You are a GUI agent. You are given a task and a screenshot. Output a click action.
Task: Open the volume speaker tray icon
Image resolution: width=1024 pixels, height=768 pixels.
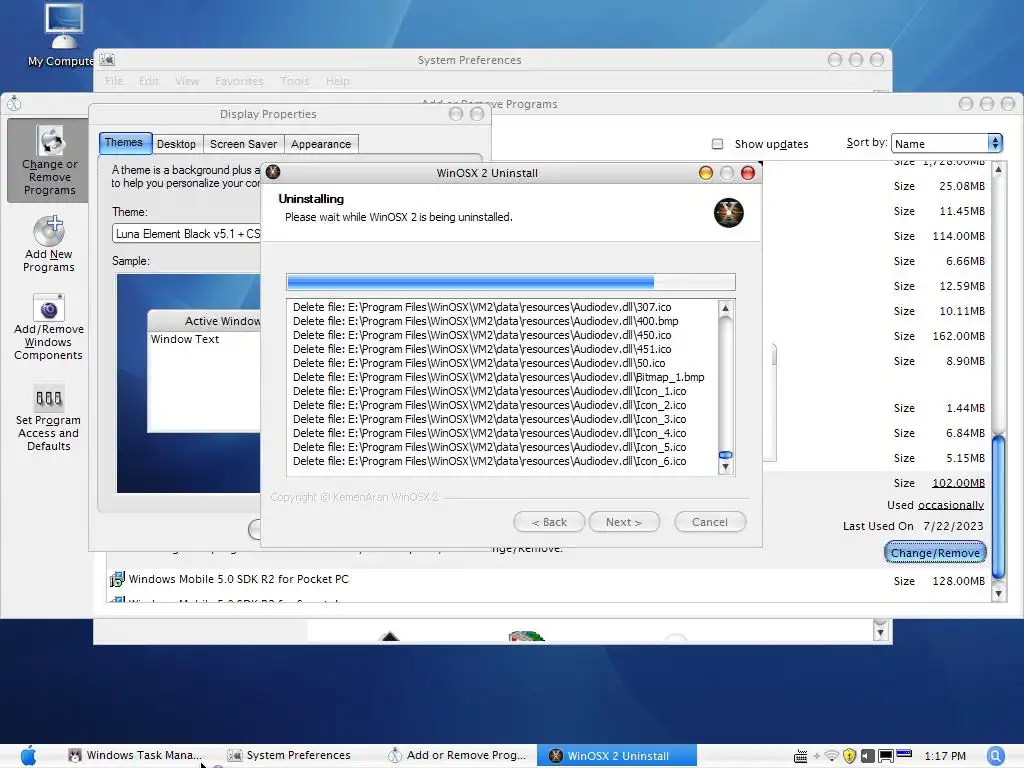[867, 756]
